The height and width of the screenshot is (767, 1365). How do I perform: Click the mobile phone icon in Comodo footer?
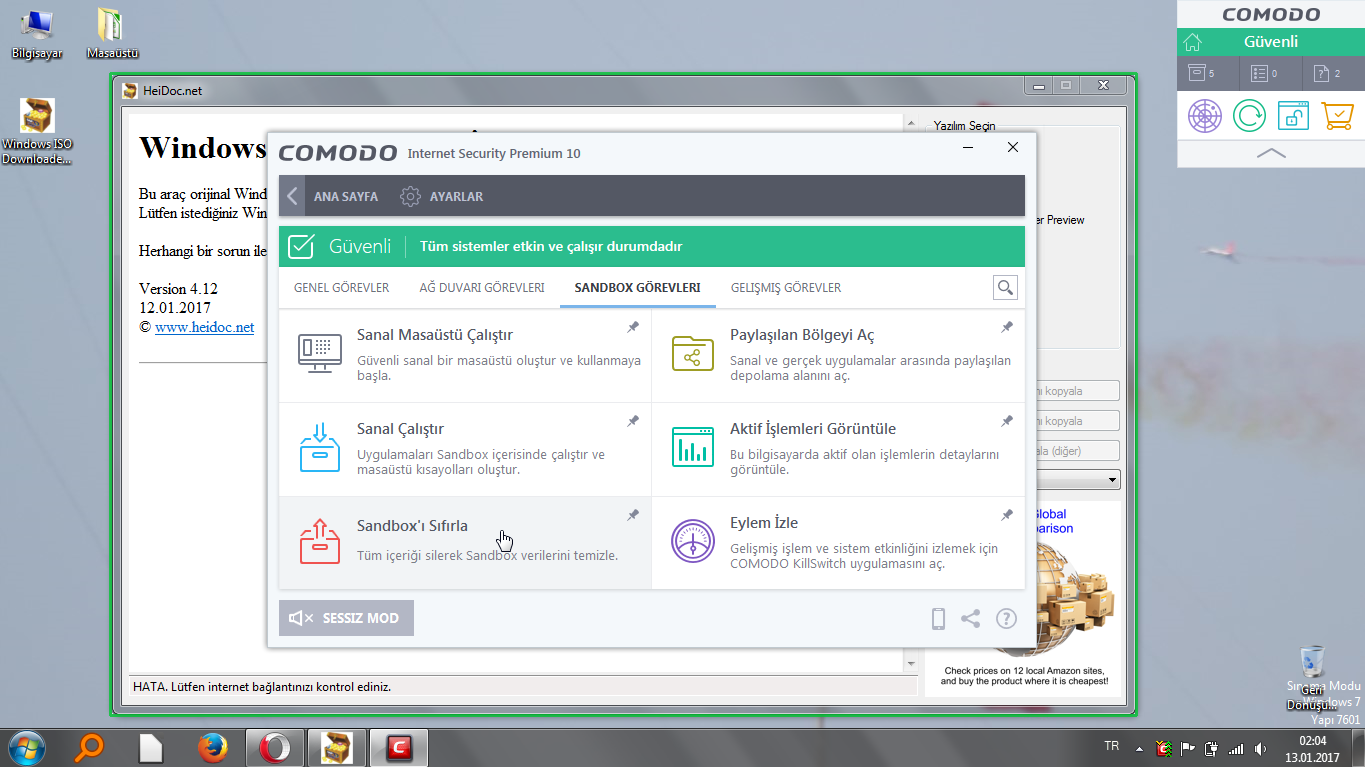coord(938,619)
